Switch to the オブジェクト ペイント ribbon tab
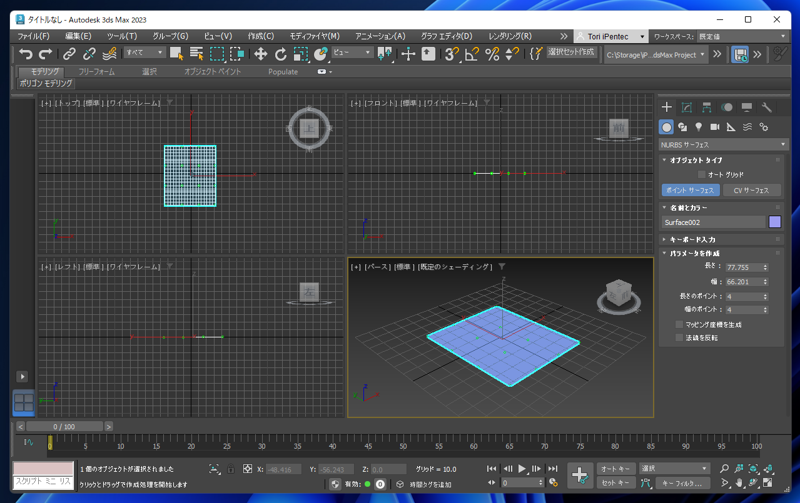This screenshot has height=503, width=800. point(212,71)
